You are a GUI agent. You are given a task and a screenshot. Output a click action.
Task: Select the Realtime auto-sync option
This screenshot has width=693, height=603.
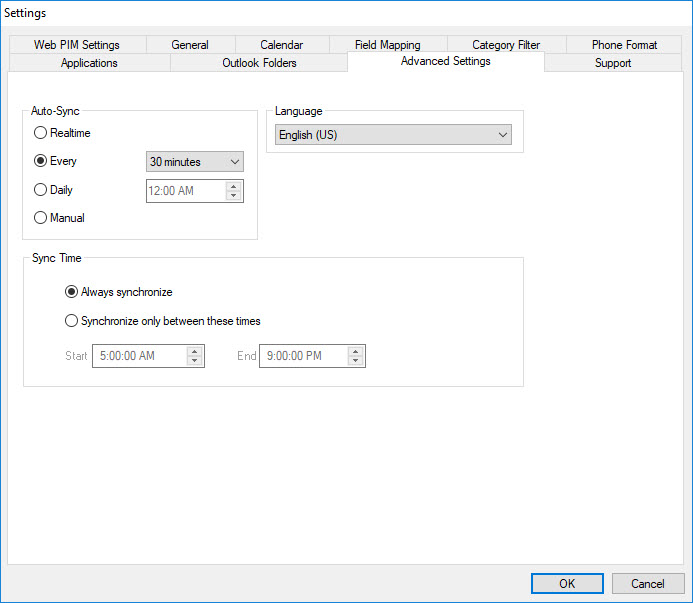click(41, 133)
